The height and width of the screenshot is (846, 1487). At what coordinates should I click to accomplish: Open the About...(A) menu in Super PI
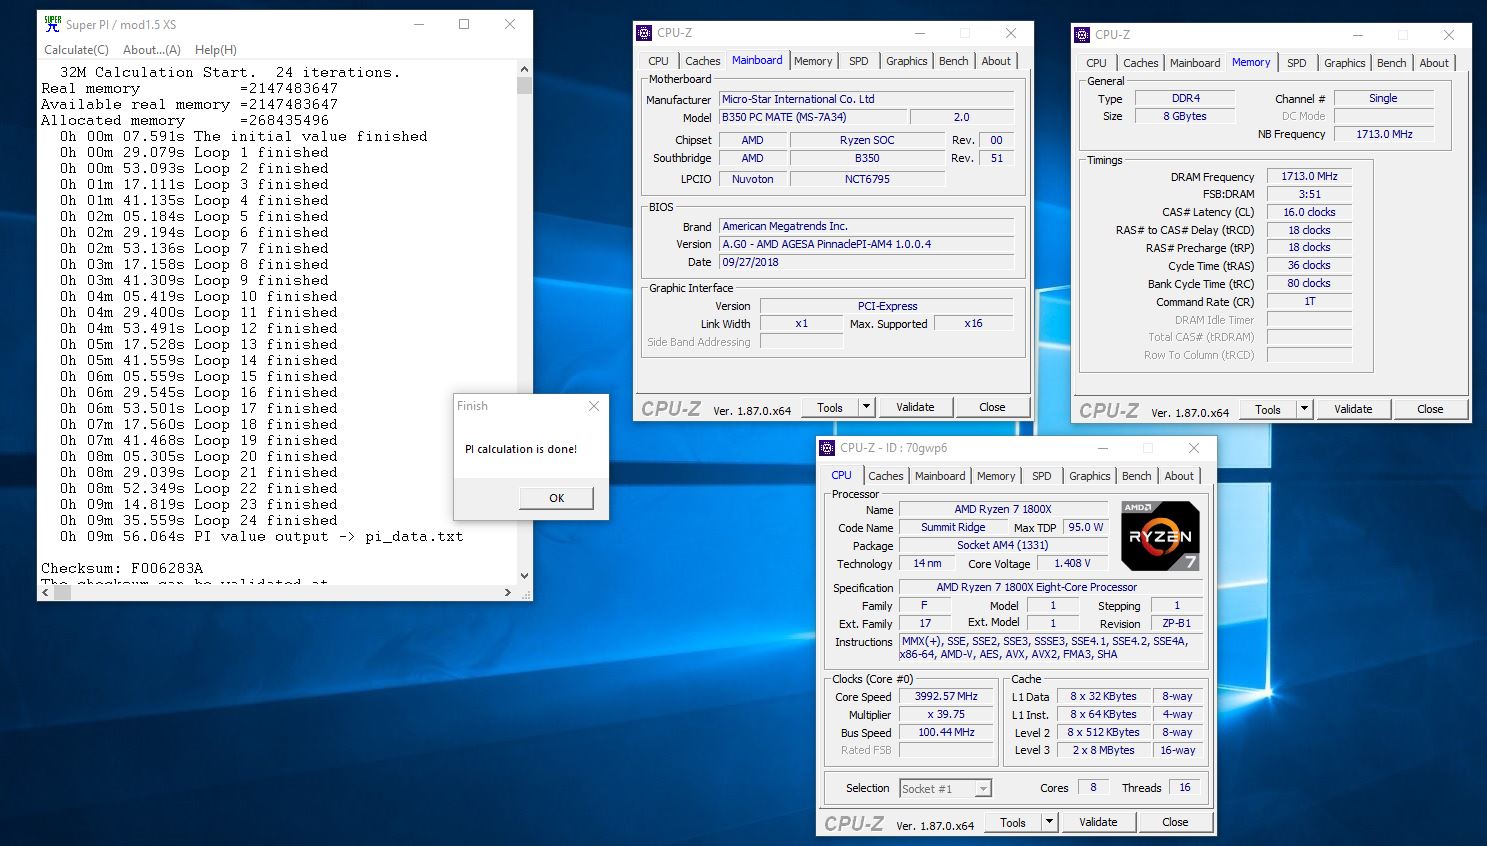(x=152, y=50)
